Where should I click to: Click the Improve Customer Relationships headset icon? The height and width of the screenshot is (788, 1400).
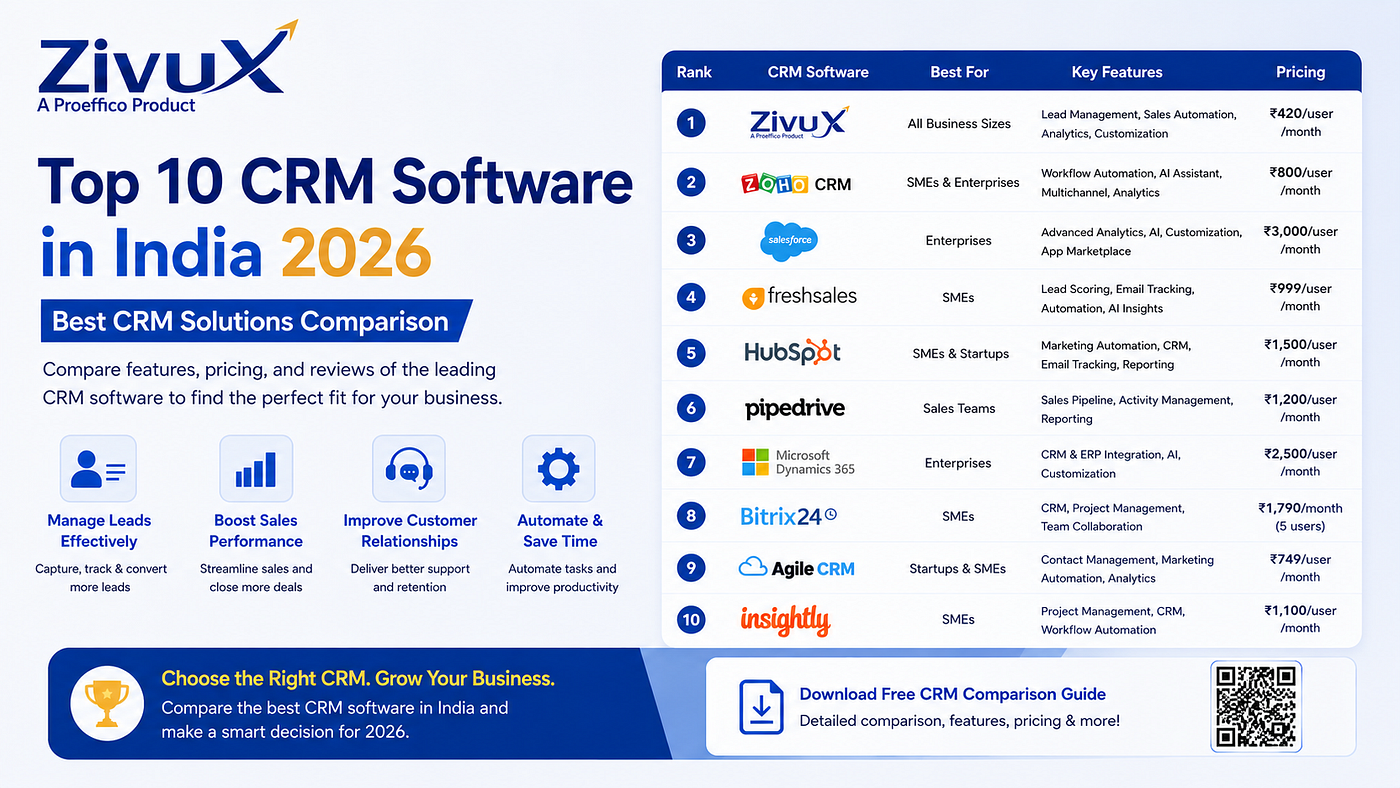(409, 468)
